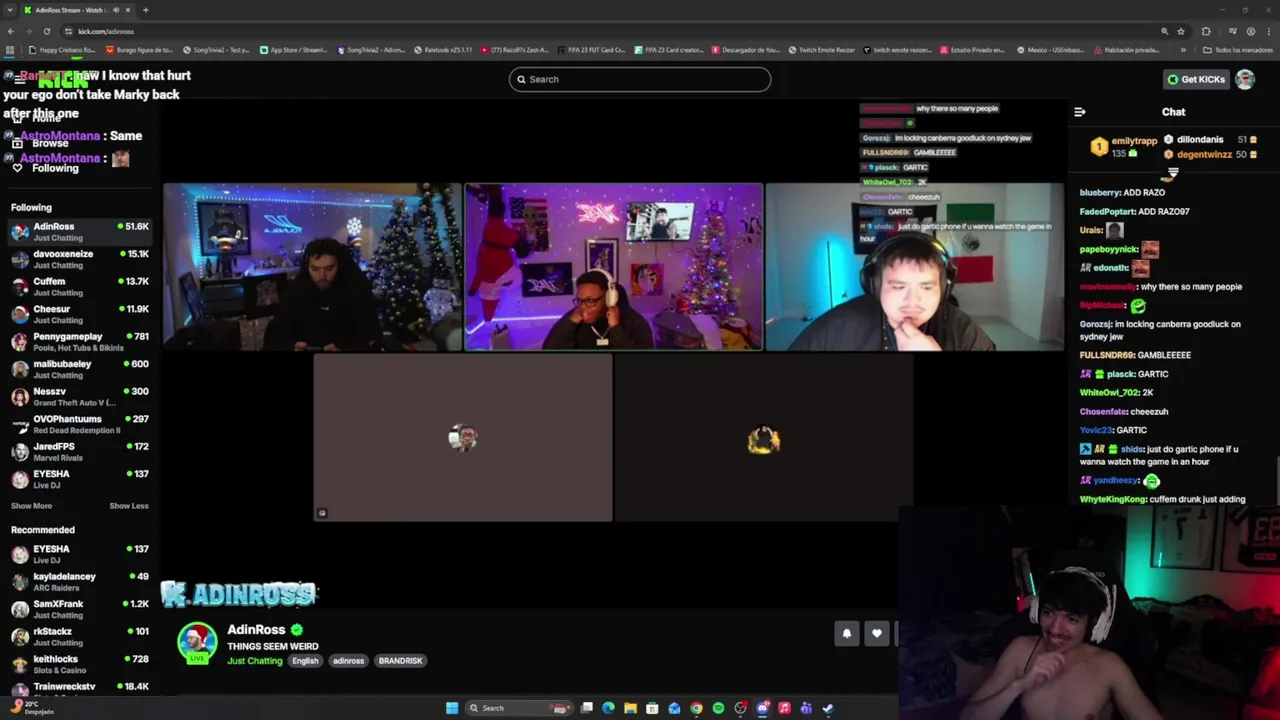Open Nesszv channel in sidebar

click(x=80, y=397)
